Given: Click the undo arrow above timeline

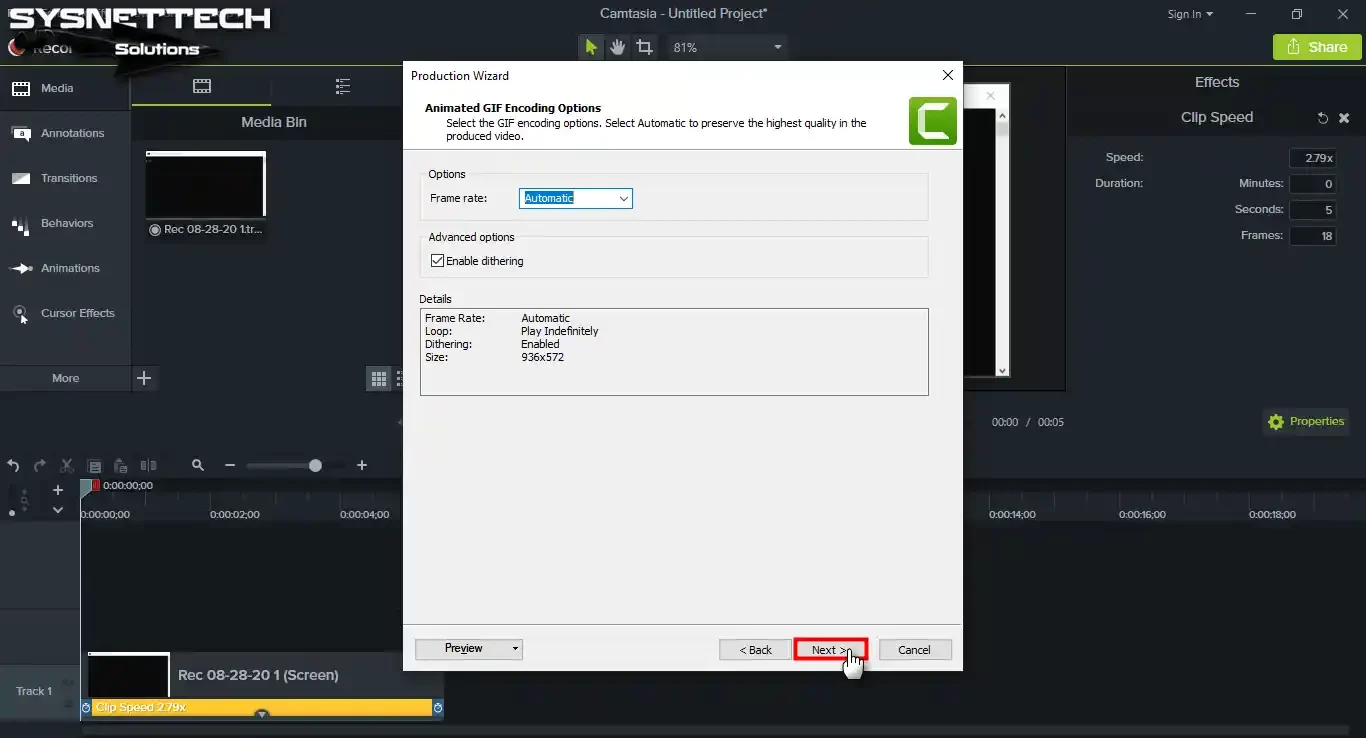Looking at the screenshot, I should tap(13, 466).
